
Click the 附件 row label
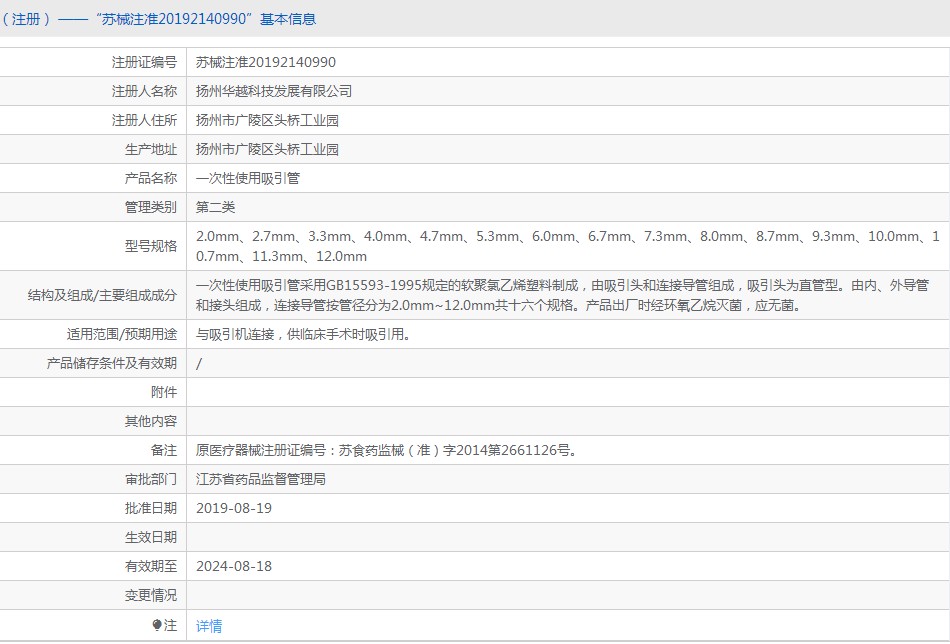pyautogui.click(x=163, y=392)
